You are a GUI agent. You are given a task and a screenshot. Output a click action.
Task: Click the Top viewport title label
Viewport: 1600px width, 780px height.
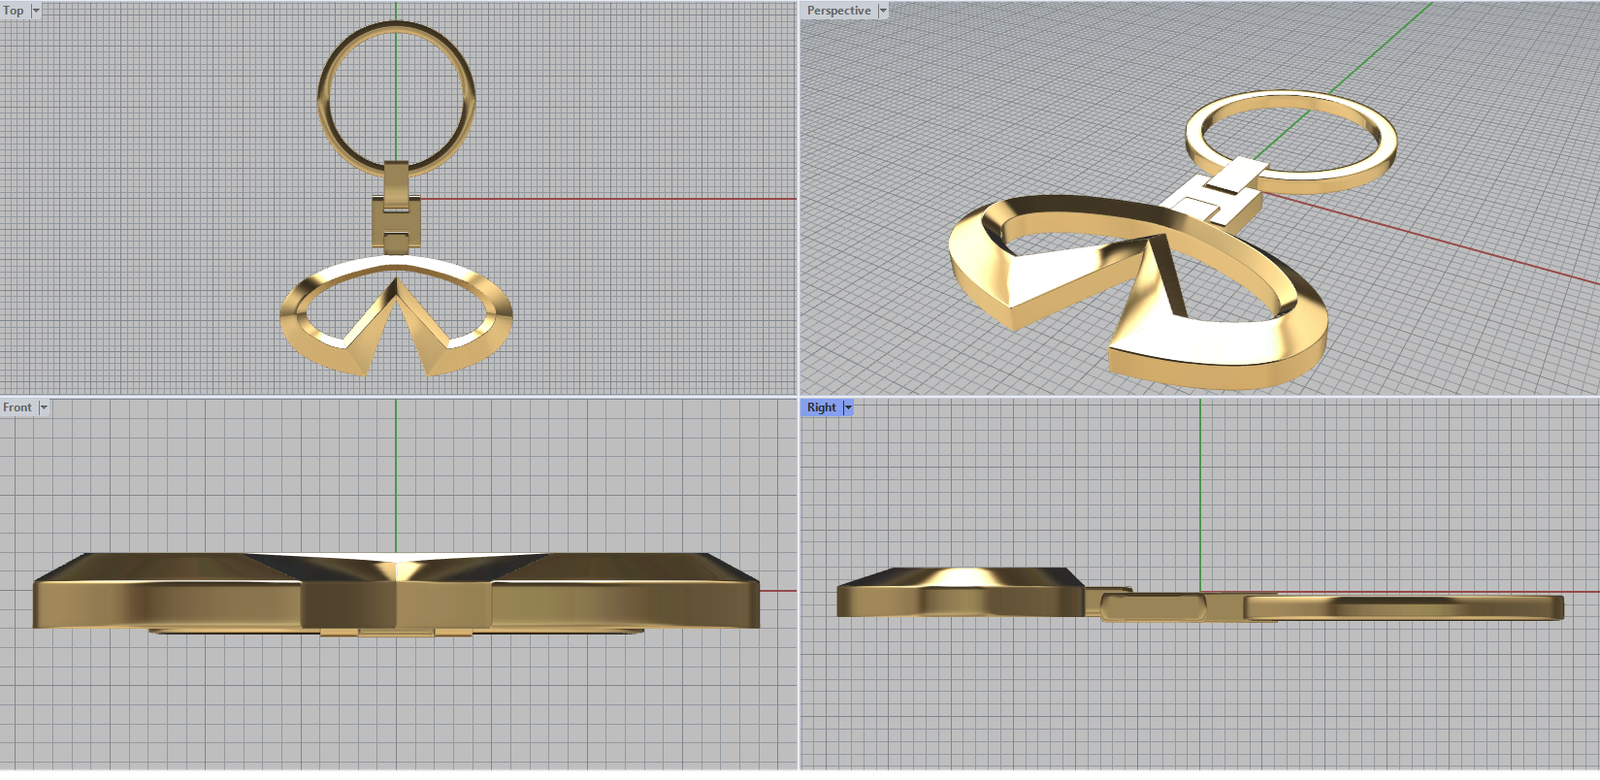tap(13, 11)
